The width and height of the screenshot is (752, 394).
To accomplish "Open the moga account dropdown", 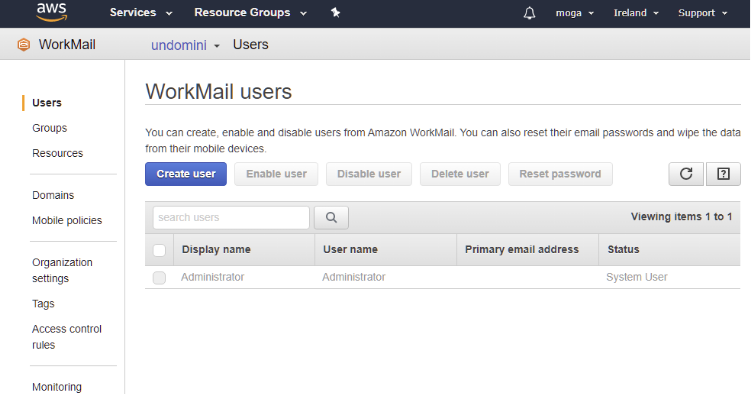I will click(x=575, y=13).
